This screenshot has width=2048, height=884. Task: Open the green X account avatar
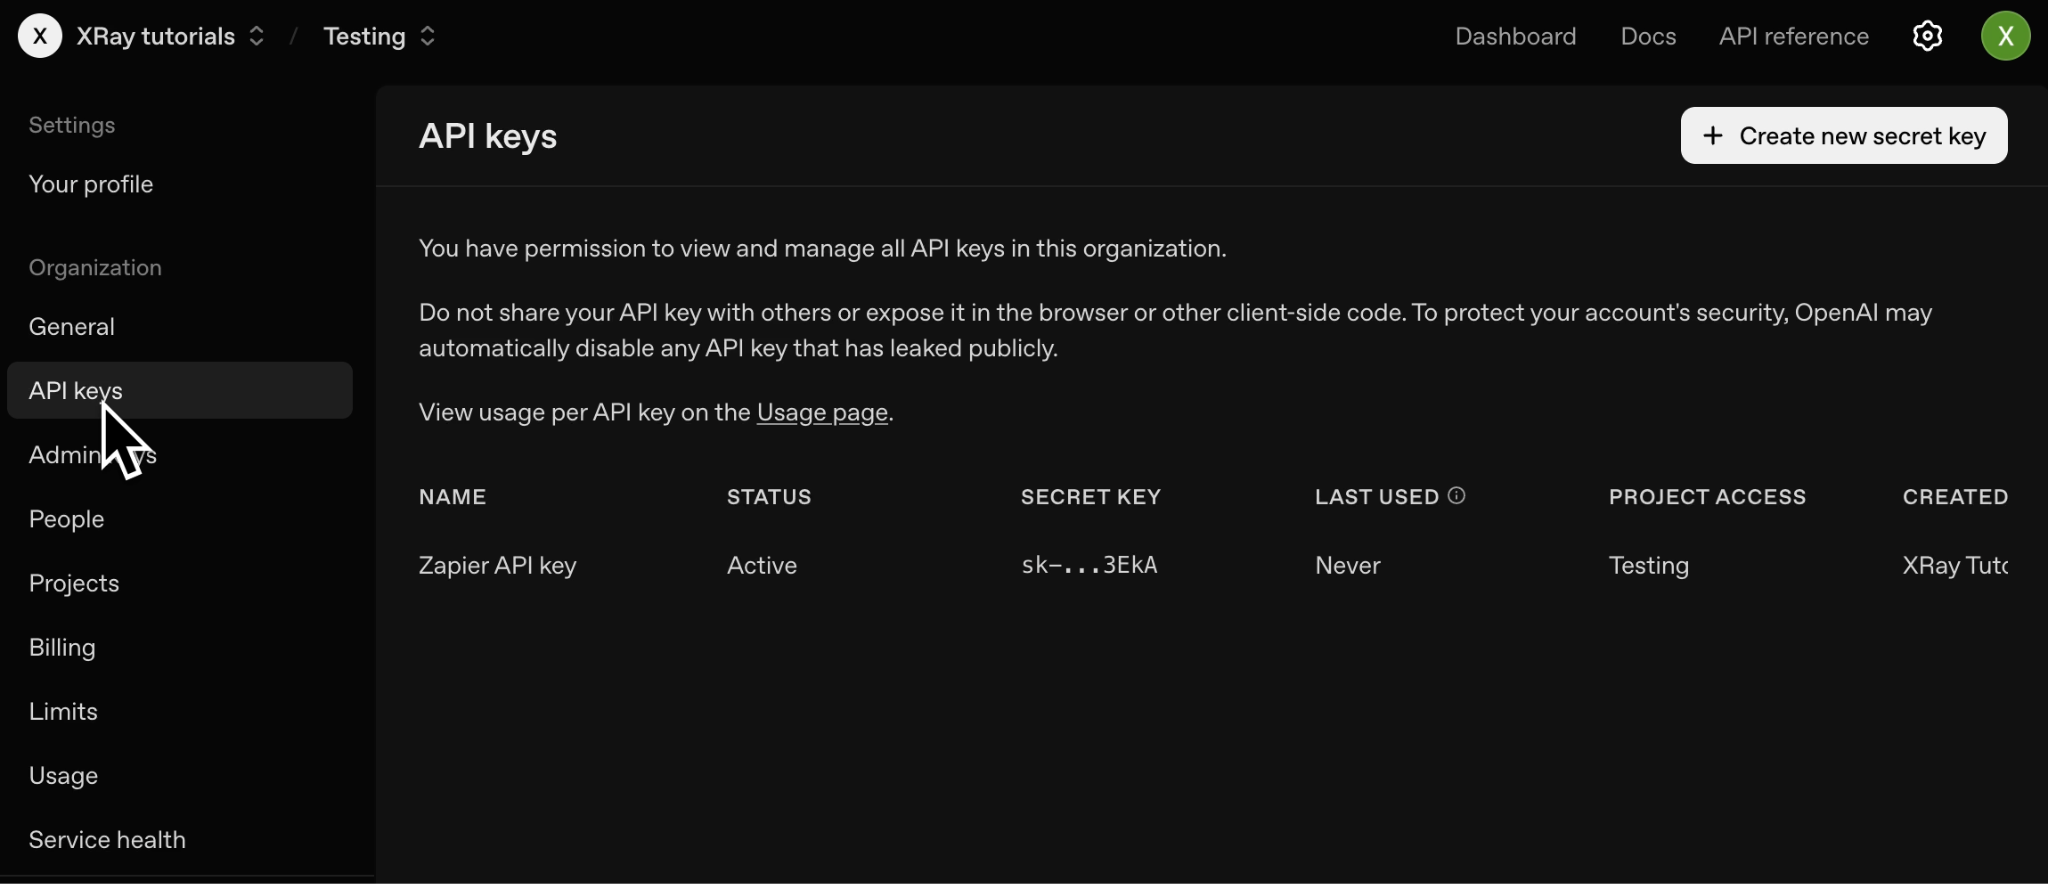coord(2005,36)
